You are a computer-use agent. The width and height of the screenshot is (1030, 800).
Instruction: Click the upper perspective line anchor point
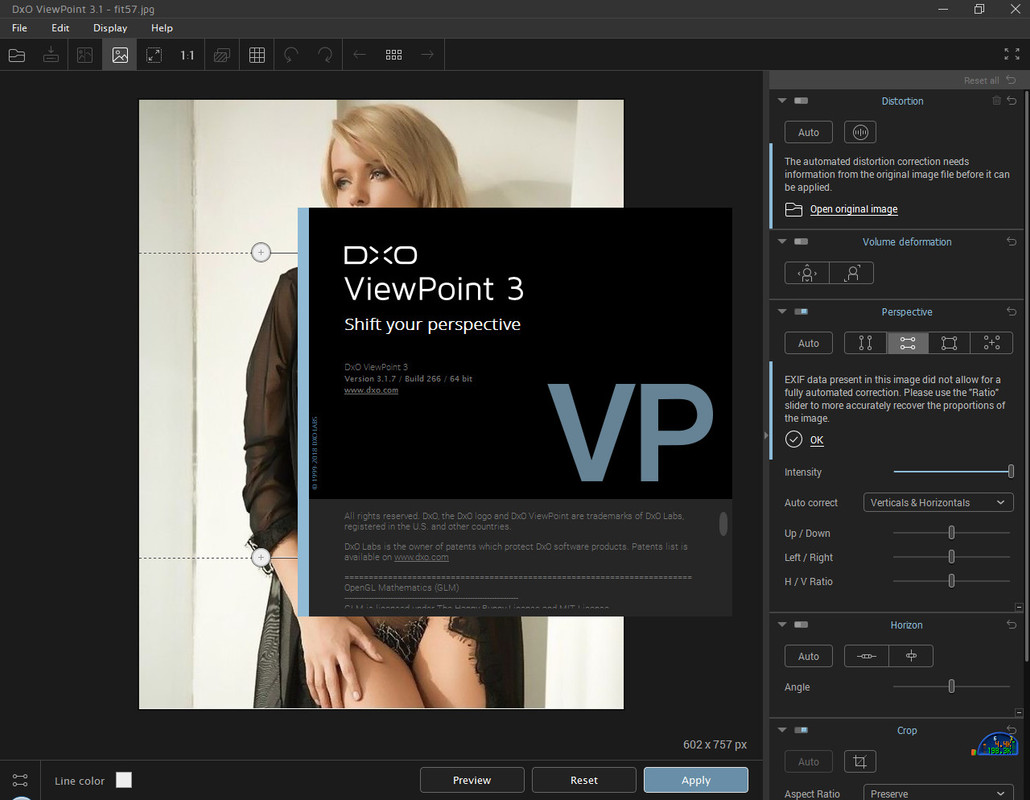pos(261,252)
